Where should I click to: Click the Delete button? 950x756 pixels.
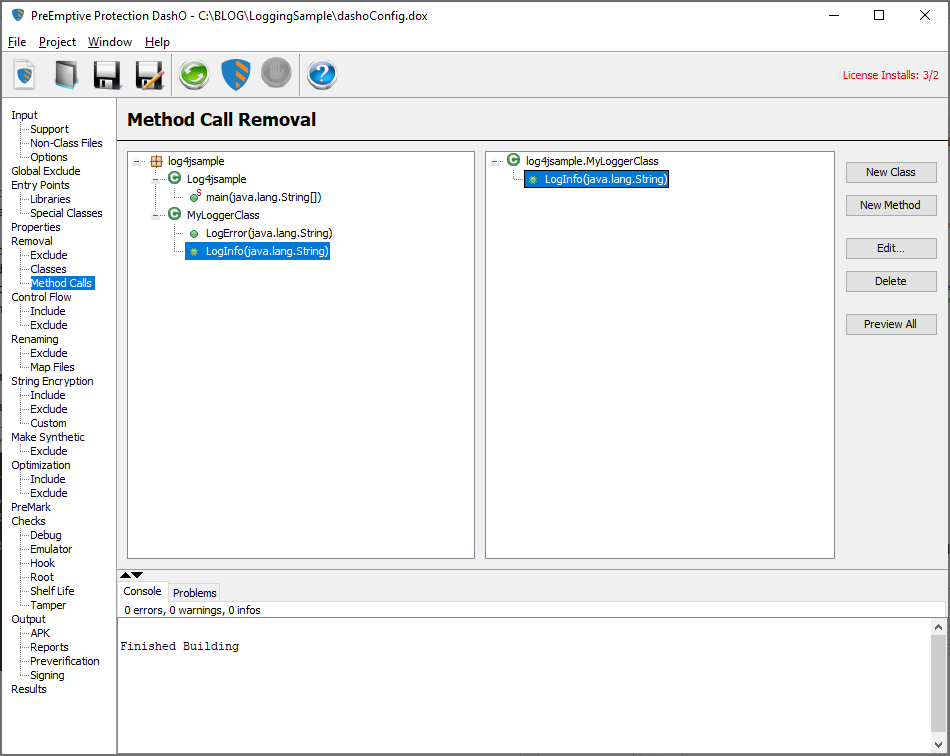[x=891, y=281]
